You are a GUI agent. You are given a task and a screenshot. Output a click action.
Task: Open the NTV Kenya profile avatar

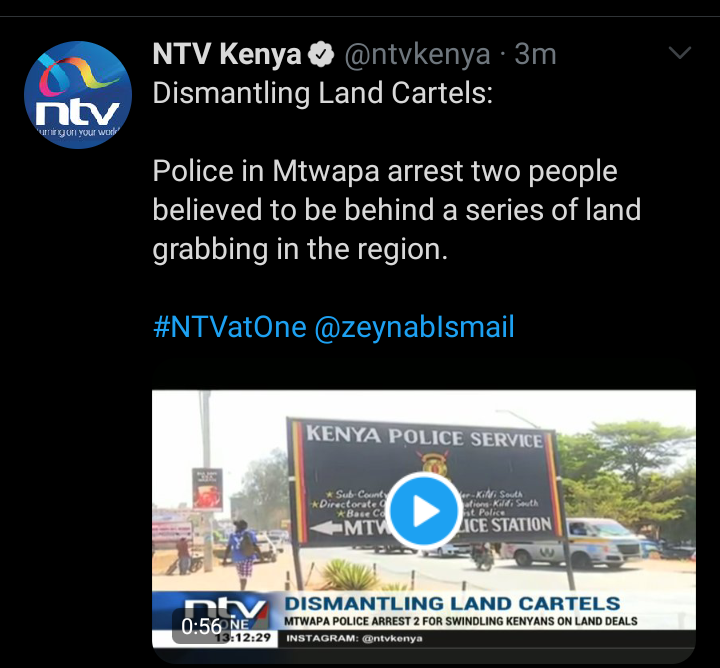(x=78, y=95)
